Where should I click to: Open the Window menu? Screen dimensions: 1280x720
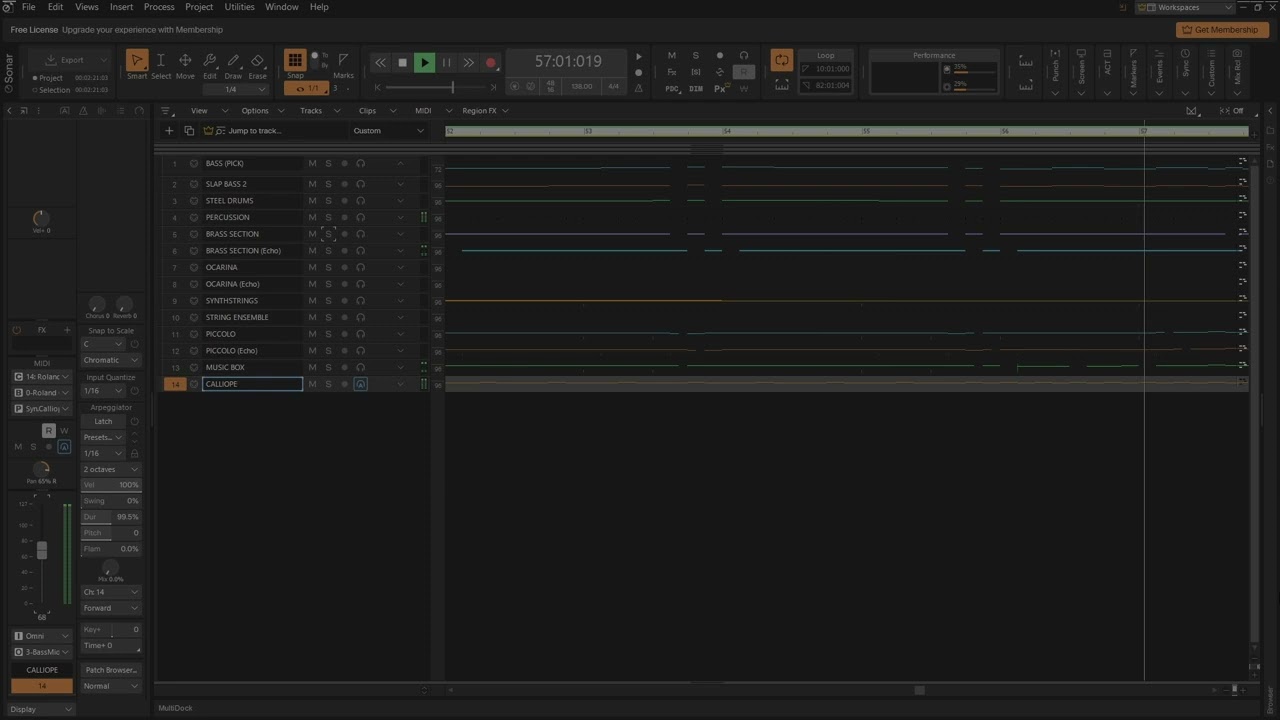tap(282, 7)
